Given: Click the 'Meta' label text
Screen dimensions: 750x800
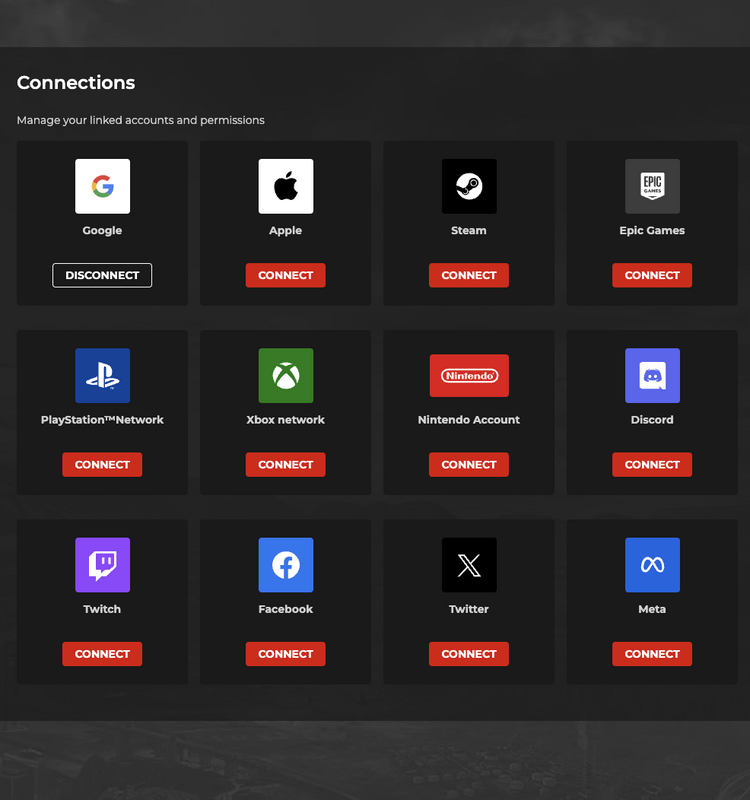Looking at the screenshot, I should [652, 609].
